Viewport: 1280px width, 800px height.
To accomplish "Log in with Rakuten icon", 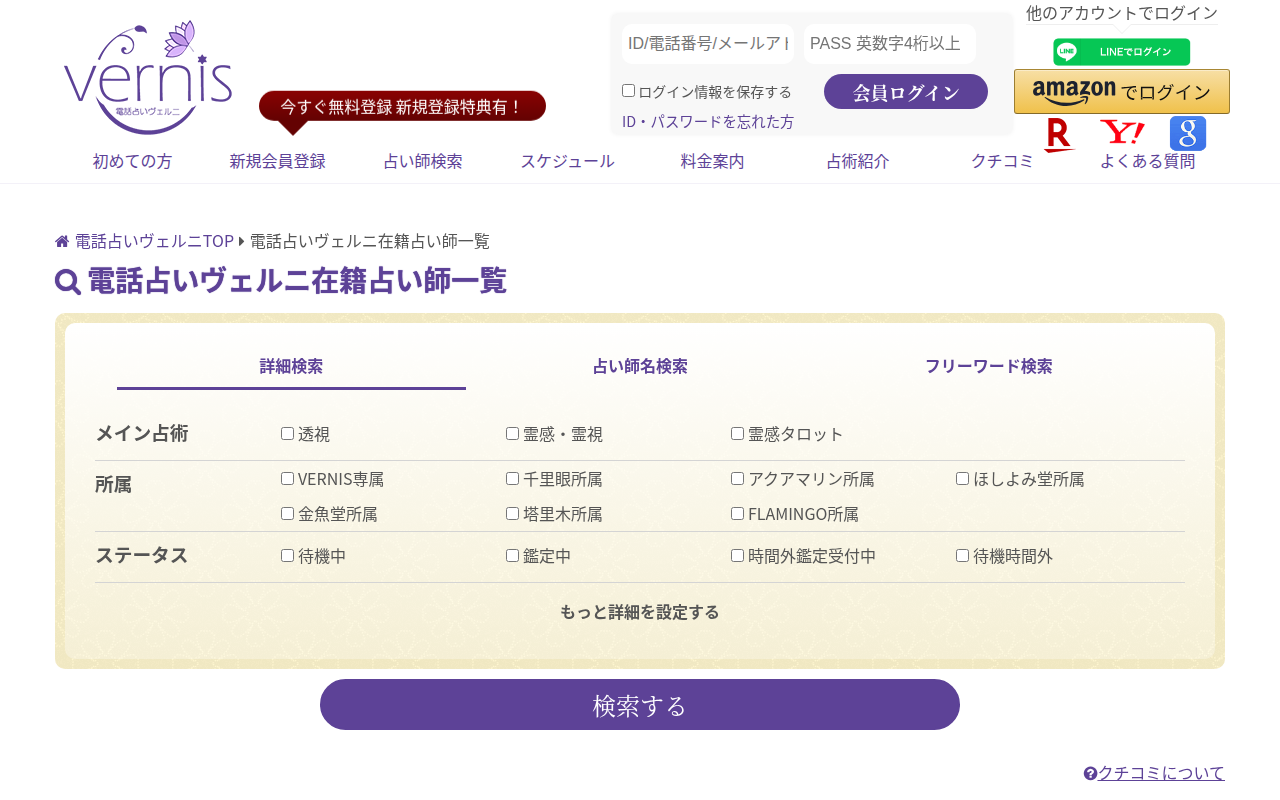I will tap(1058, 134).
